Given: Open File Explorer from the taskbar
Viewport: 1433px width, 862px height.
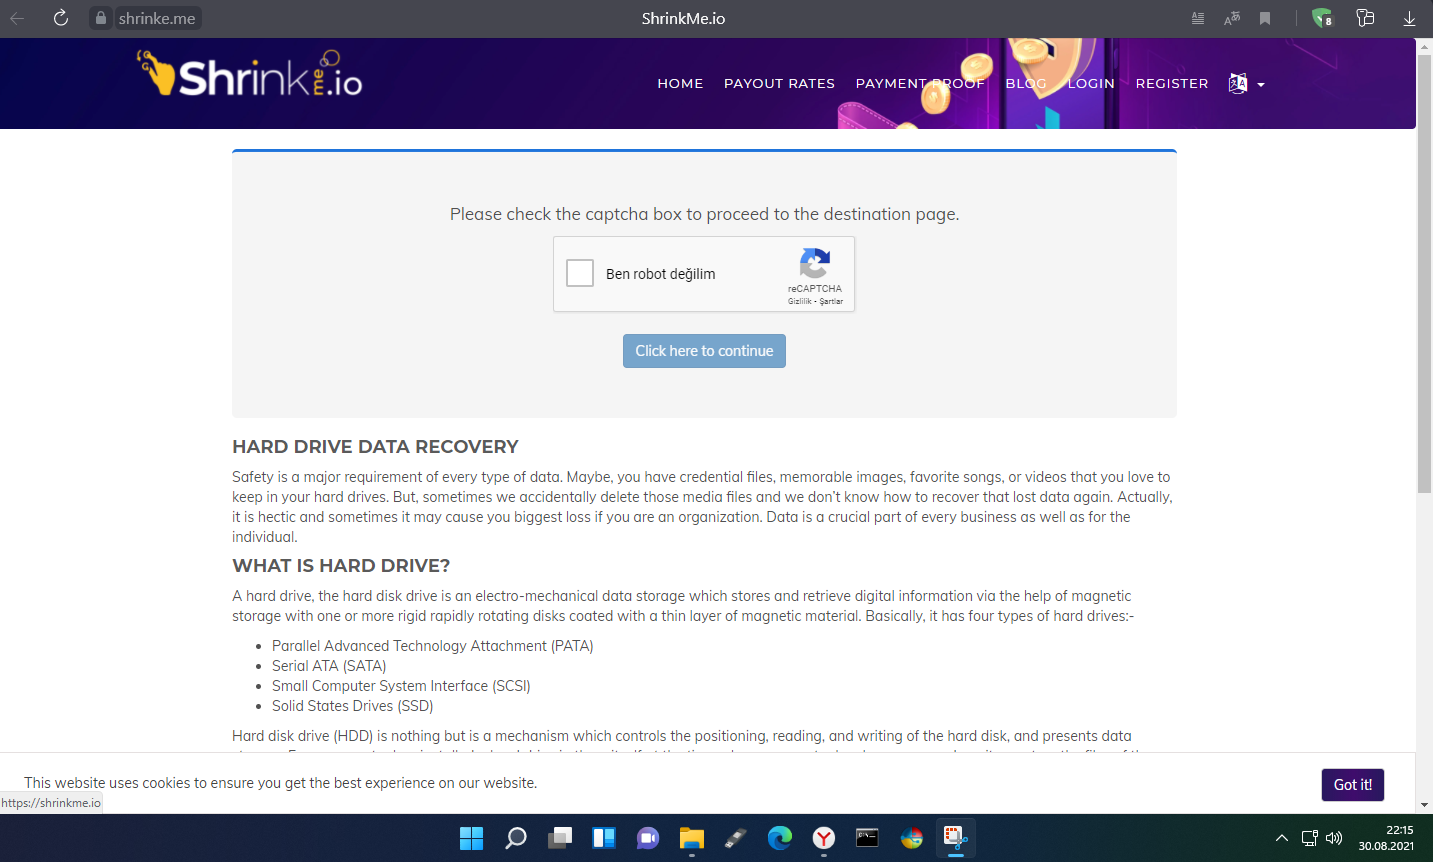Looking at the screenshot, I should pos(691,838).
